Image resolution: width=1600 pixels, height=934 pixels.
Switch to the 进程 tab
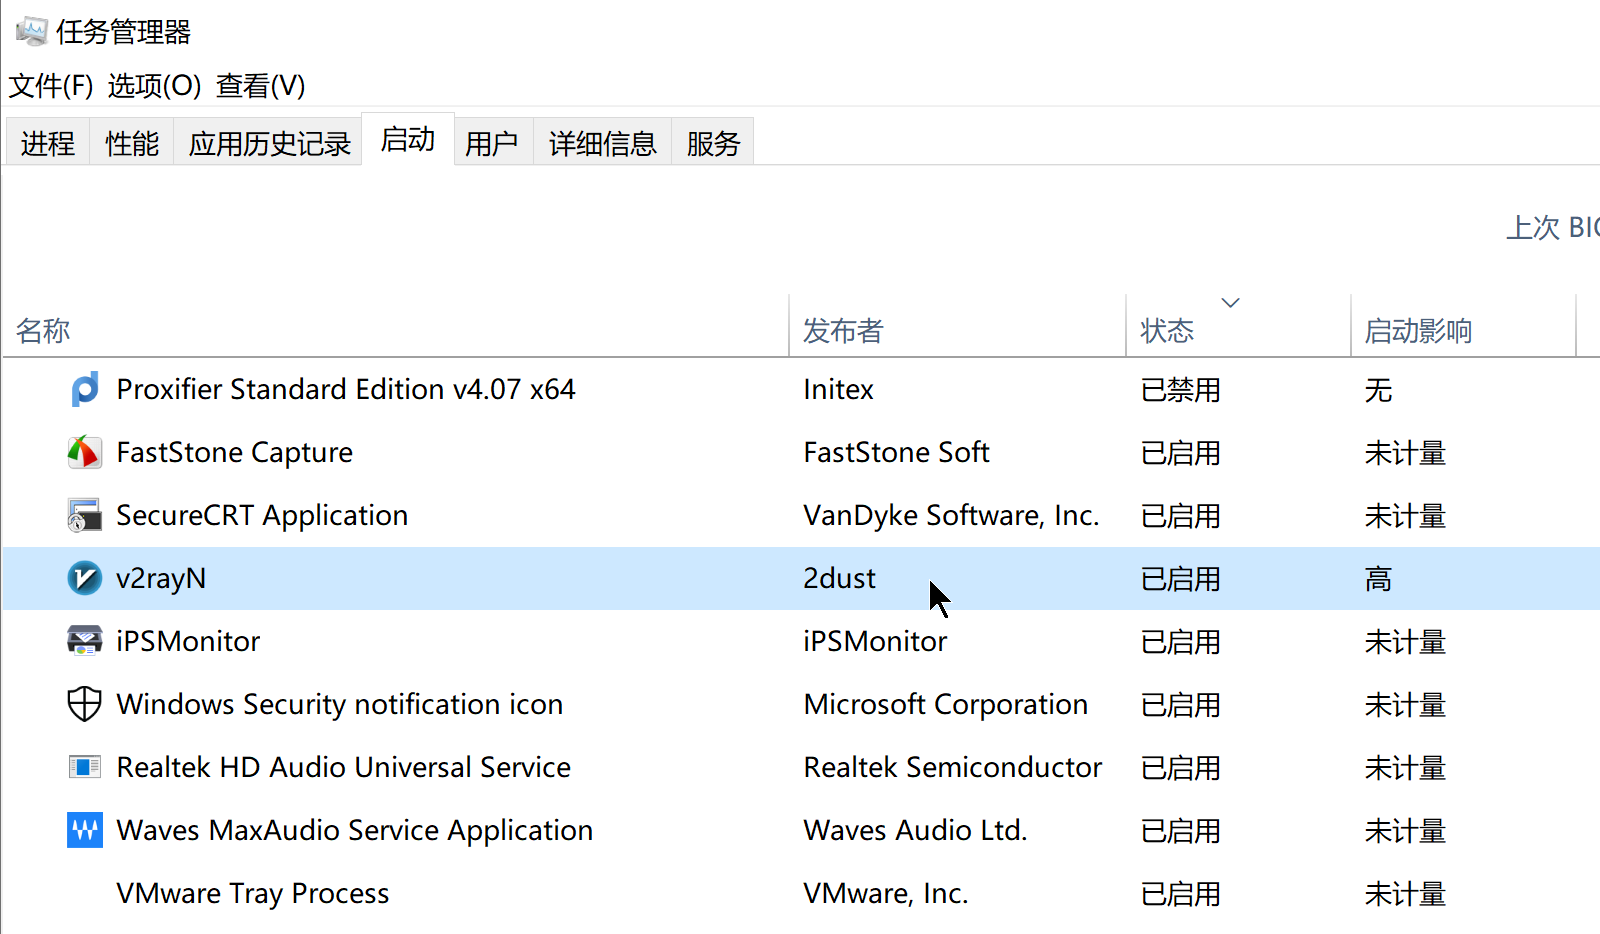48,143
